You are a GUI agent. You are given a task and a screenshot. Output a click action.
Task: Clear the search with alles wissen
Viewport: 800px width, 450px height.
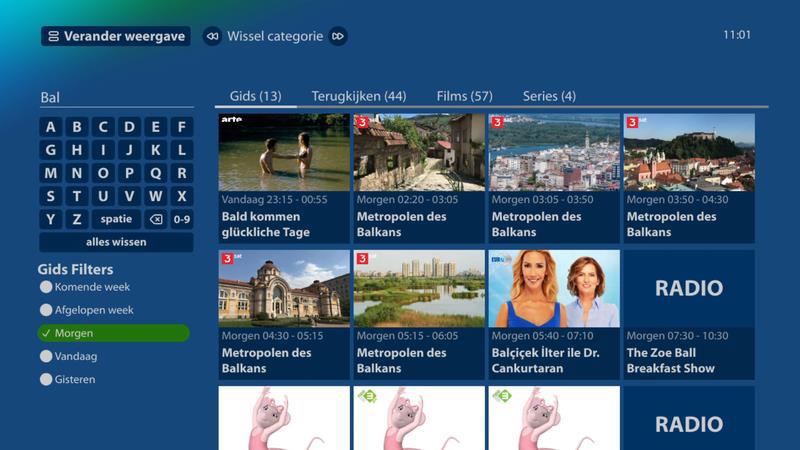click(x=116, y=242)
